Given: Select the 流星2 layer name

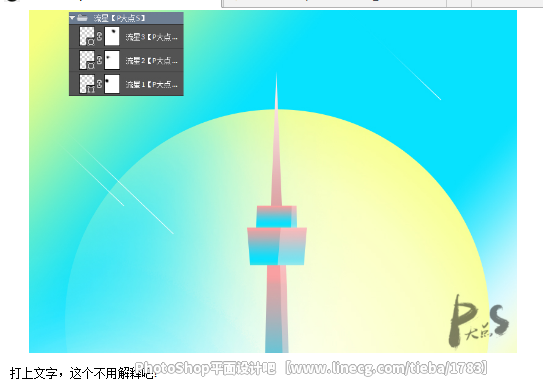Looking at the screenshot, I should click(152, 61).
